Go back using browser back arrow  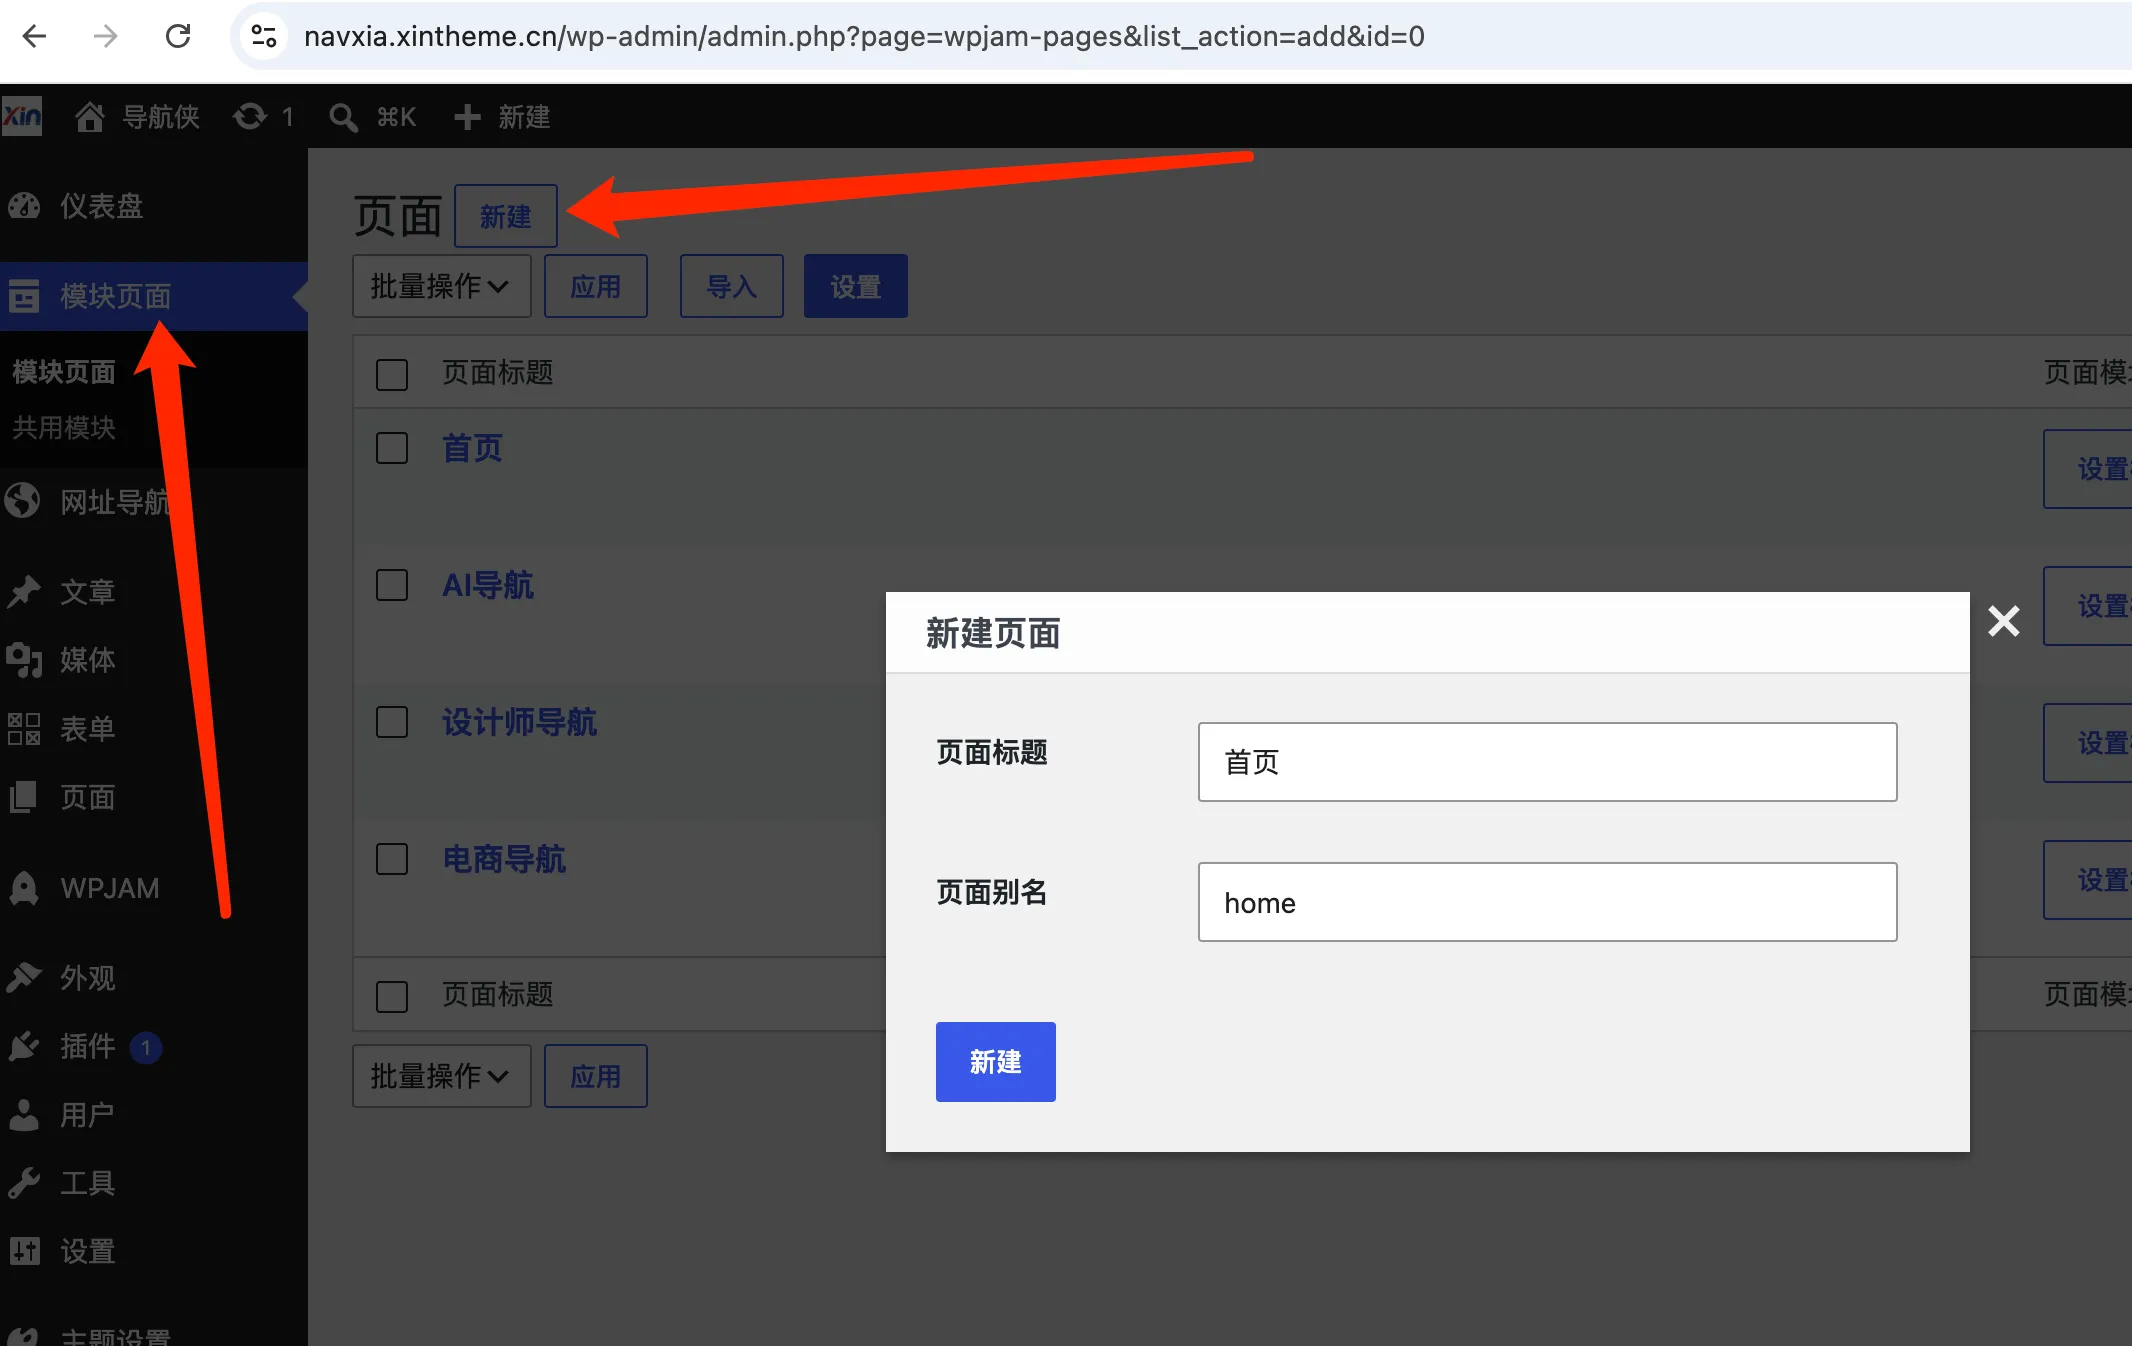35,37
